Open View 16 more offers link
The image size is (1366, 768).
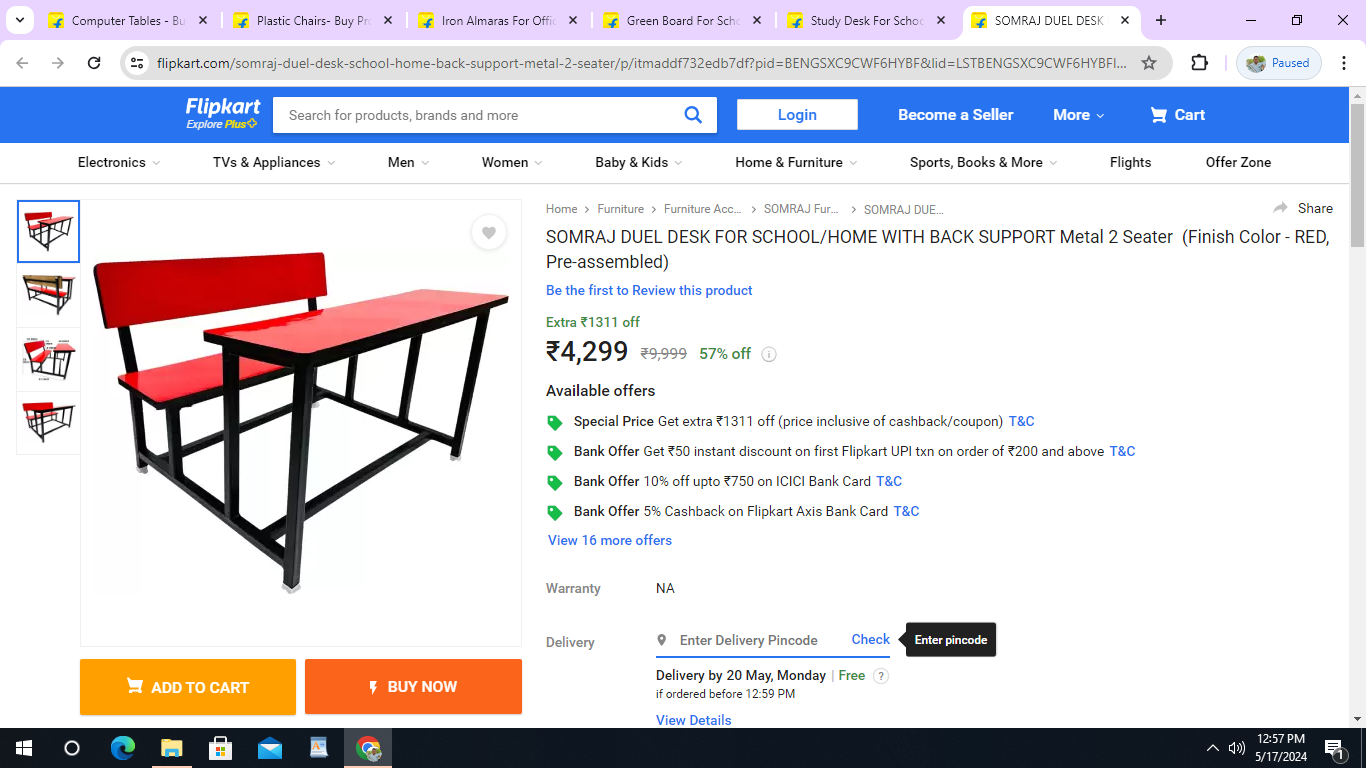(610, 540)
